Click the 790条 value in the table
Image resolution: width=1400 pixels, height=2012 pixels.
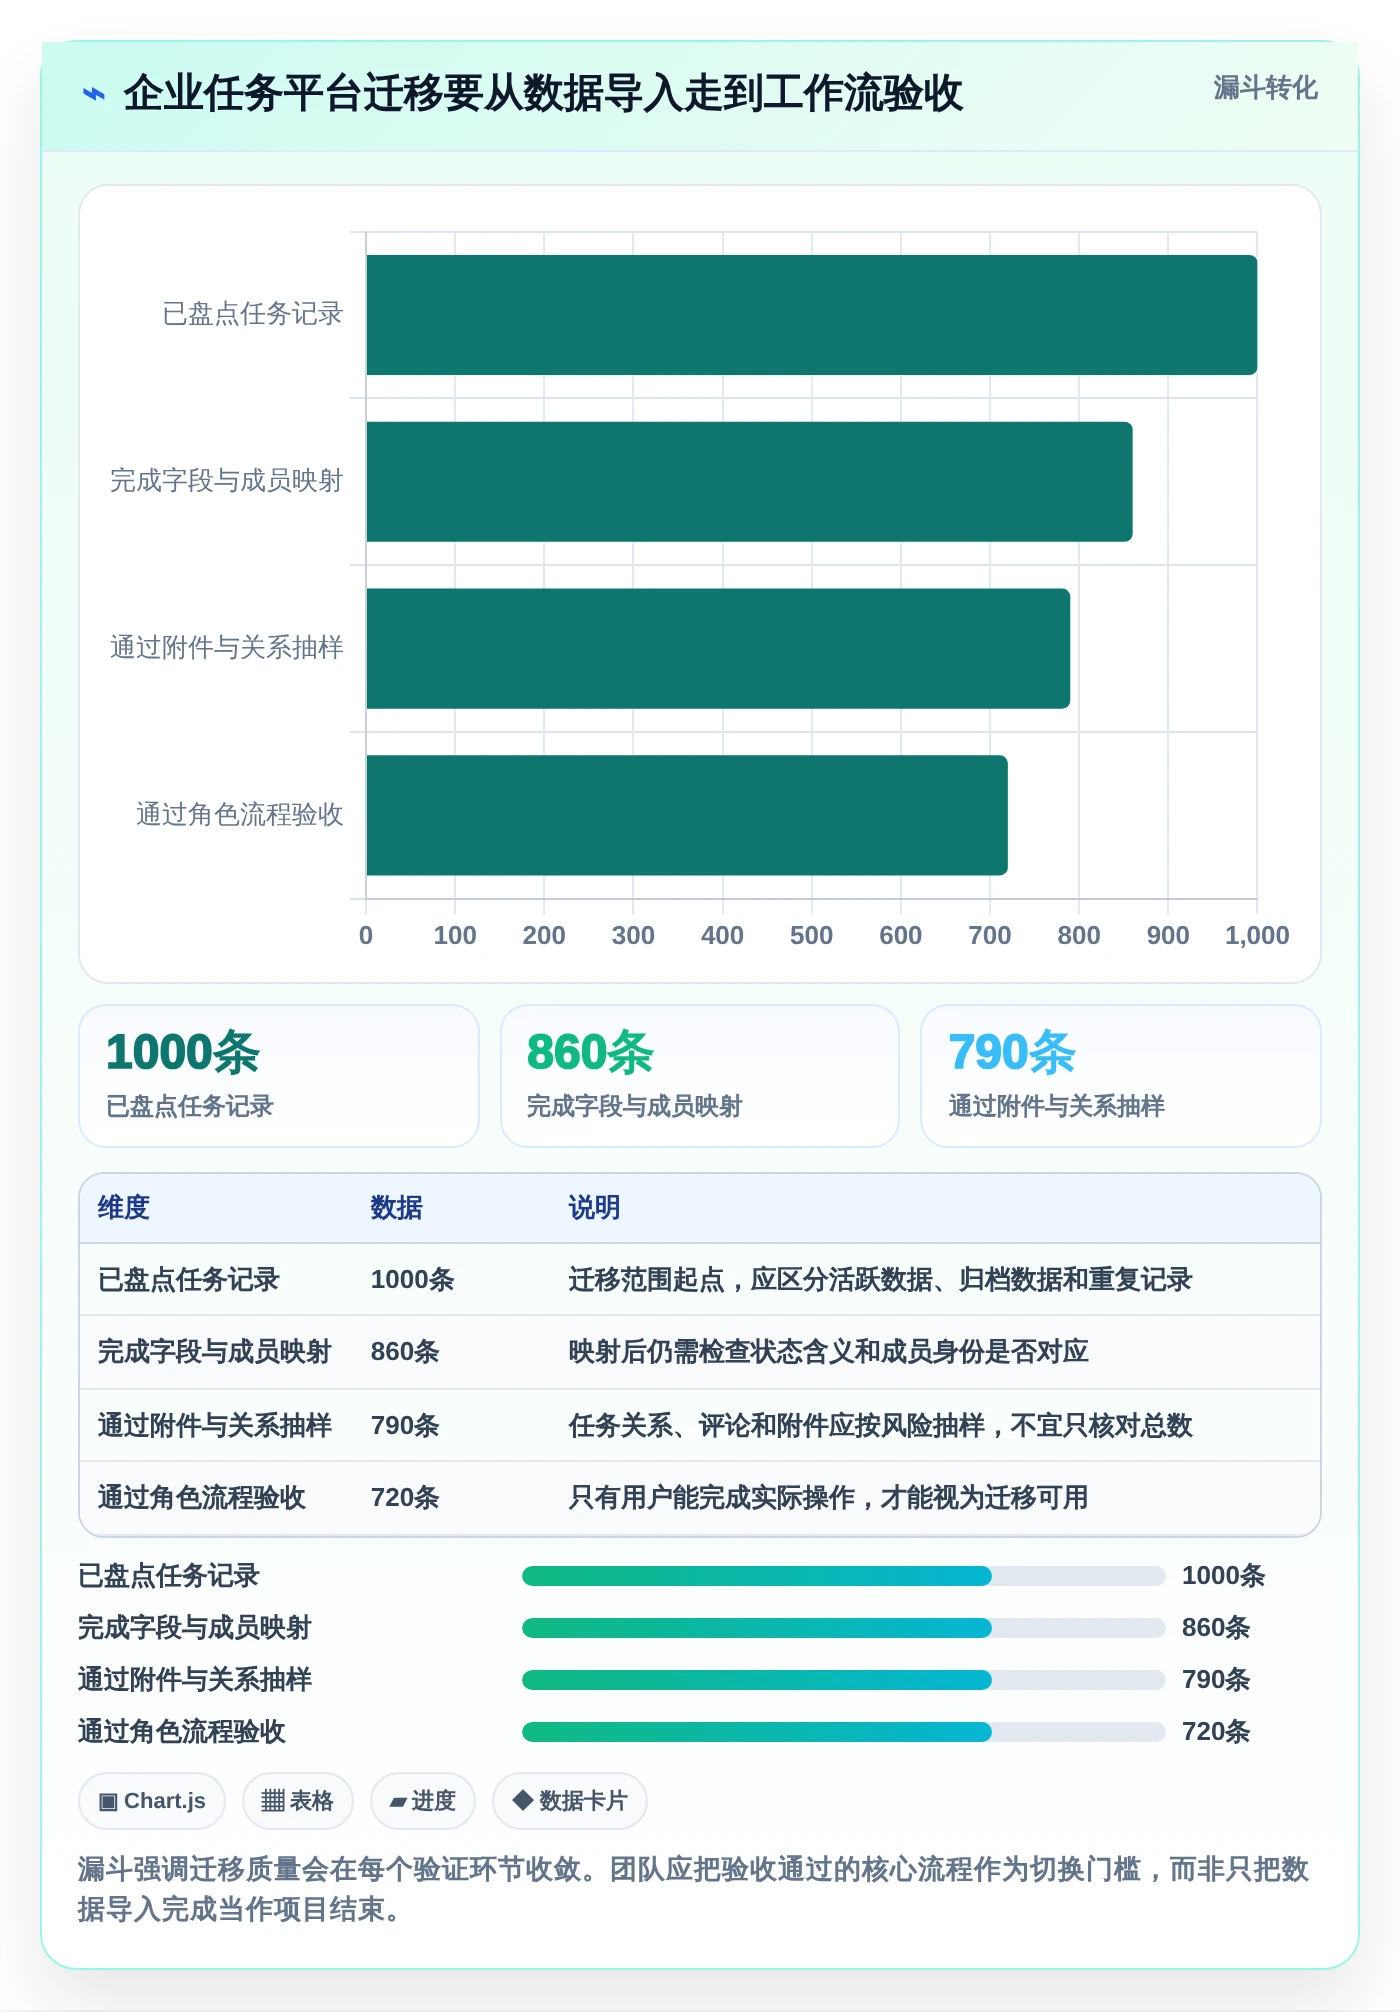tap(405, 1426)
